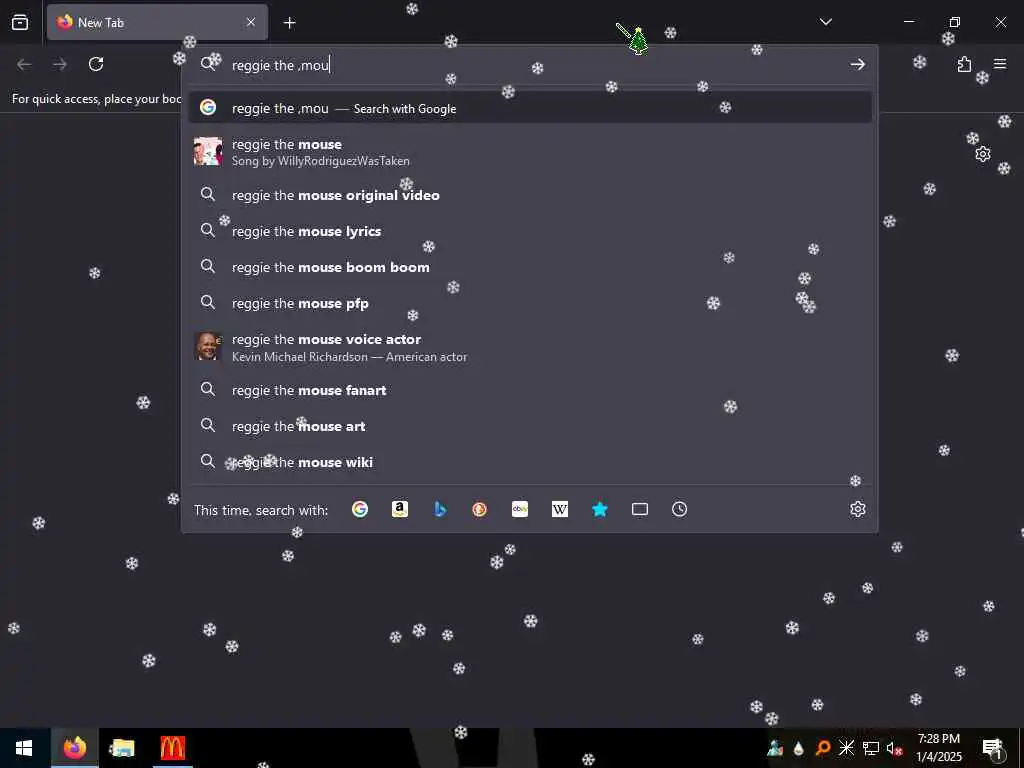This screenshot has width=1024, height=768.
Task: Open search settings gear in dropdown
Action: (x=857, y=509)
